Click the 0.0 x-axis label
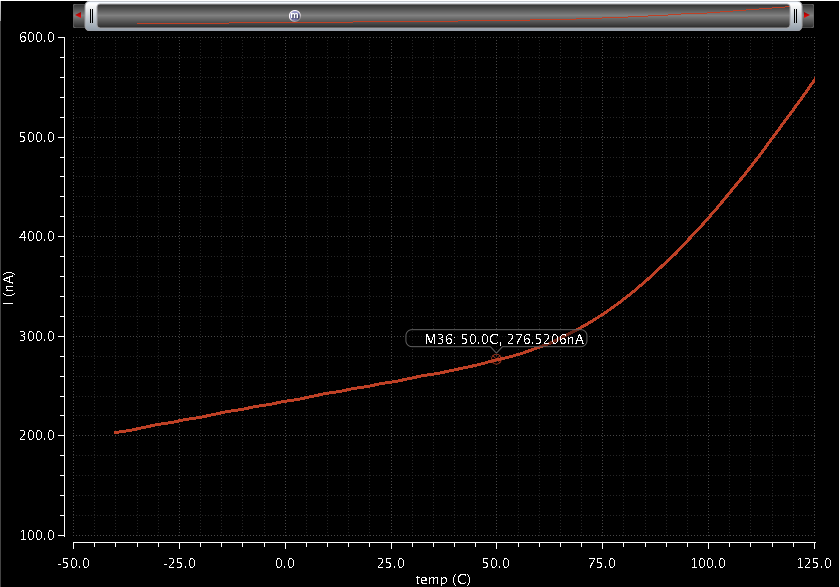The width and height of the screenshot is (840, 587). coord(285,563)
